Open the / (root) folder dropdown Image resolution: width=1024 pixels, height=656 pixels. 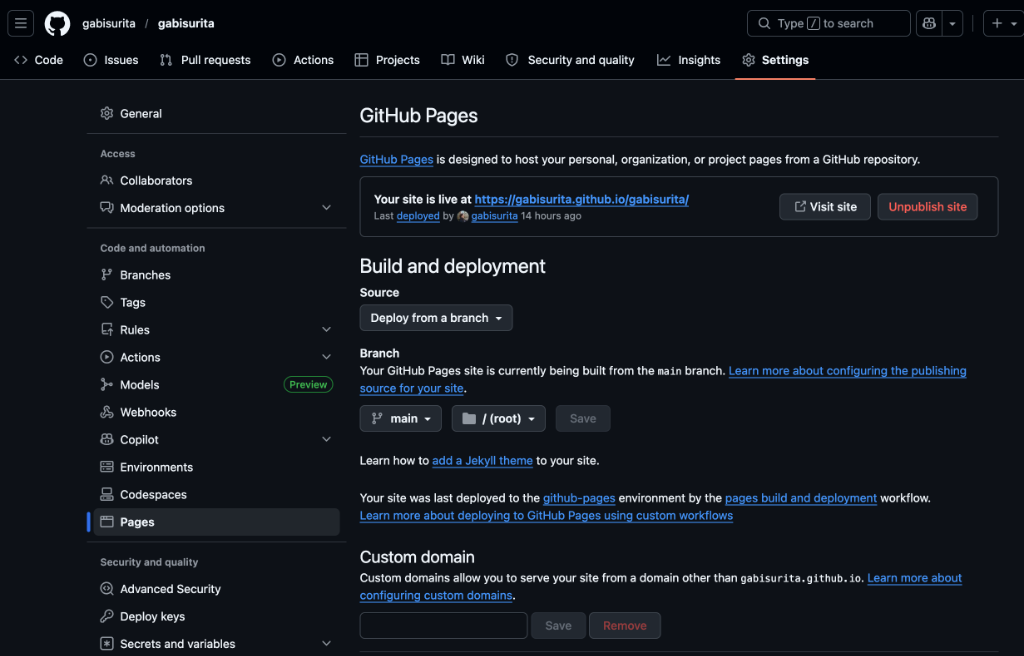click(x=498, y=419)
